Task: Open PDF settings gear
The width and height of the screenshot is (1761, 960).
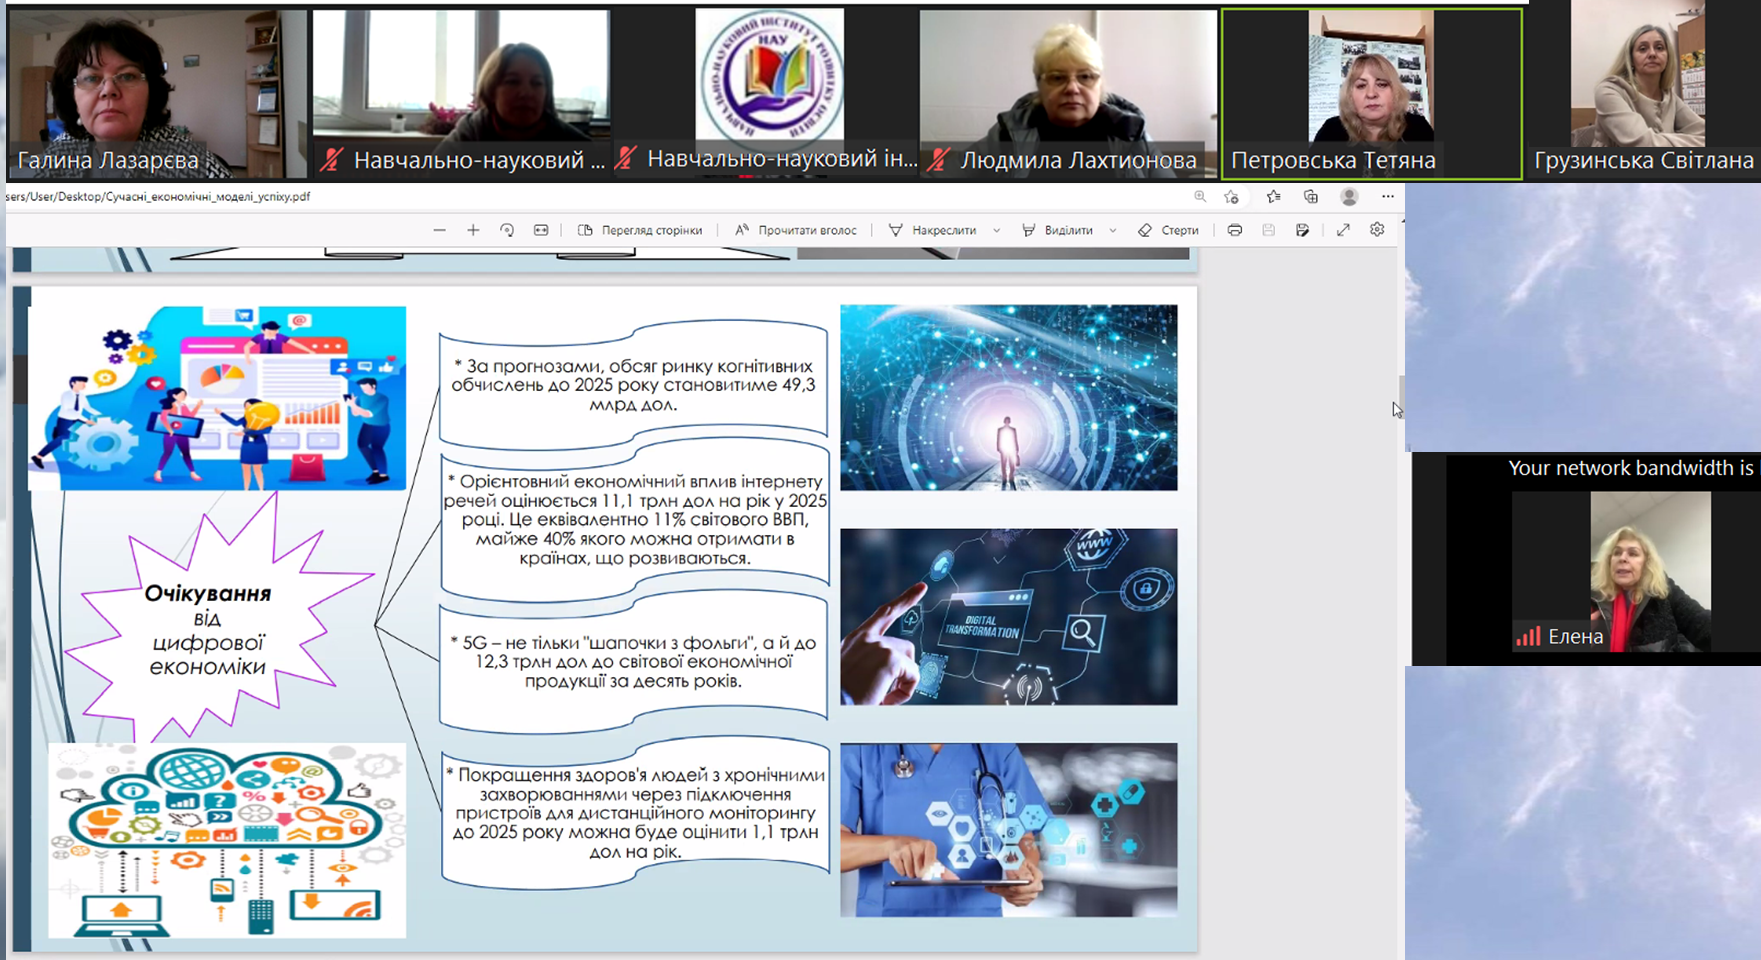Action: (1377, 230)
